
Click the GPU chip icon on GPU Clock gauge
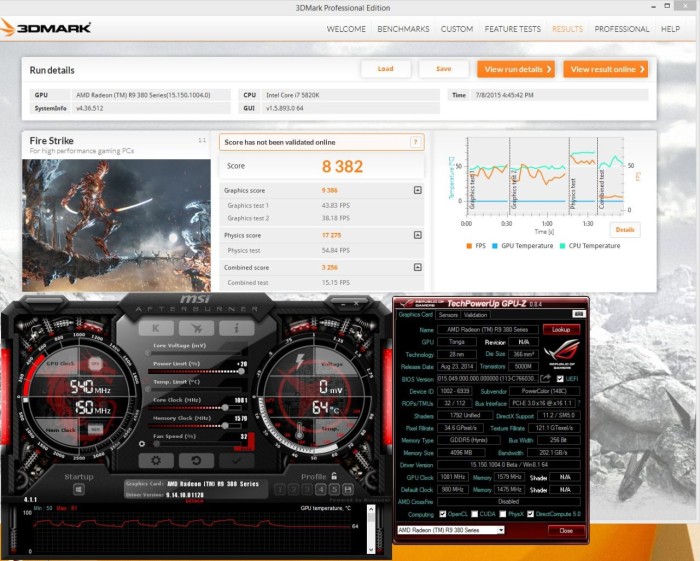[x=95, y=364]
